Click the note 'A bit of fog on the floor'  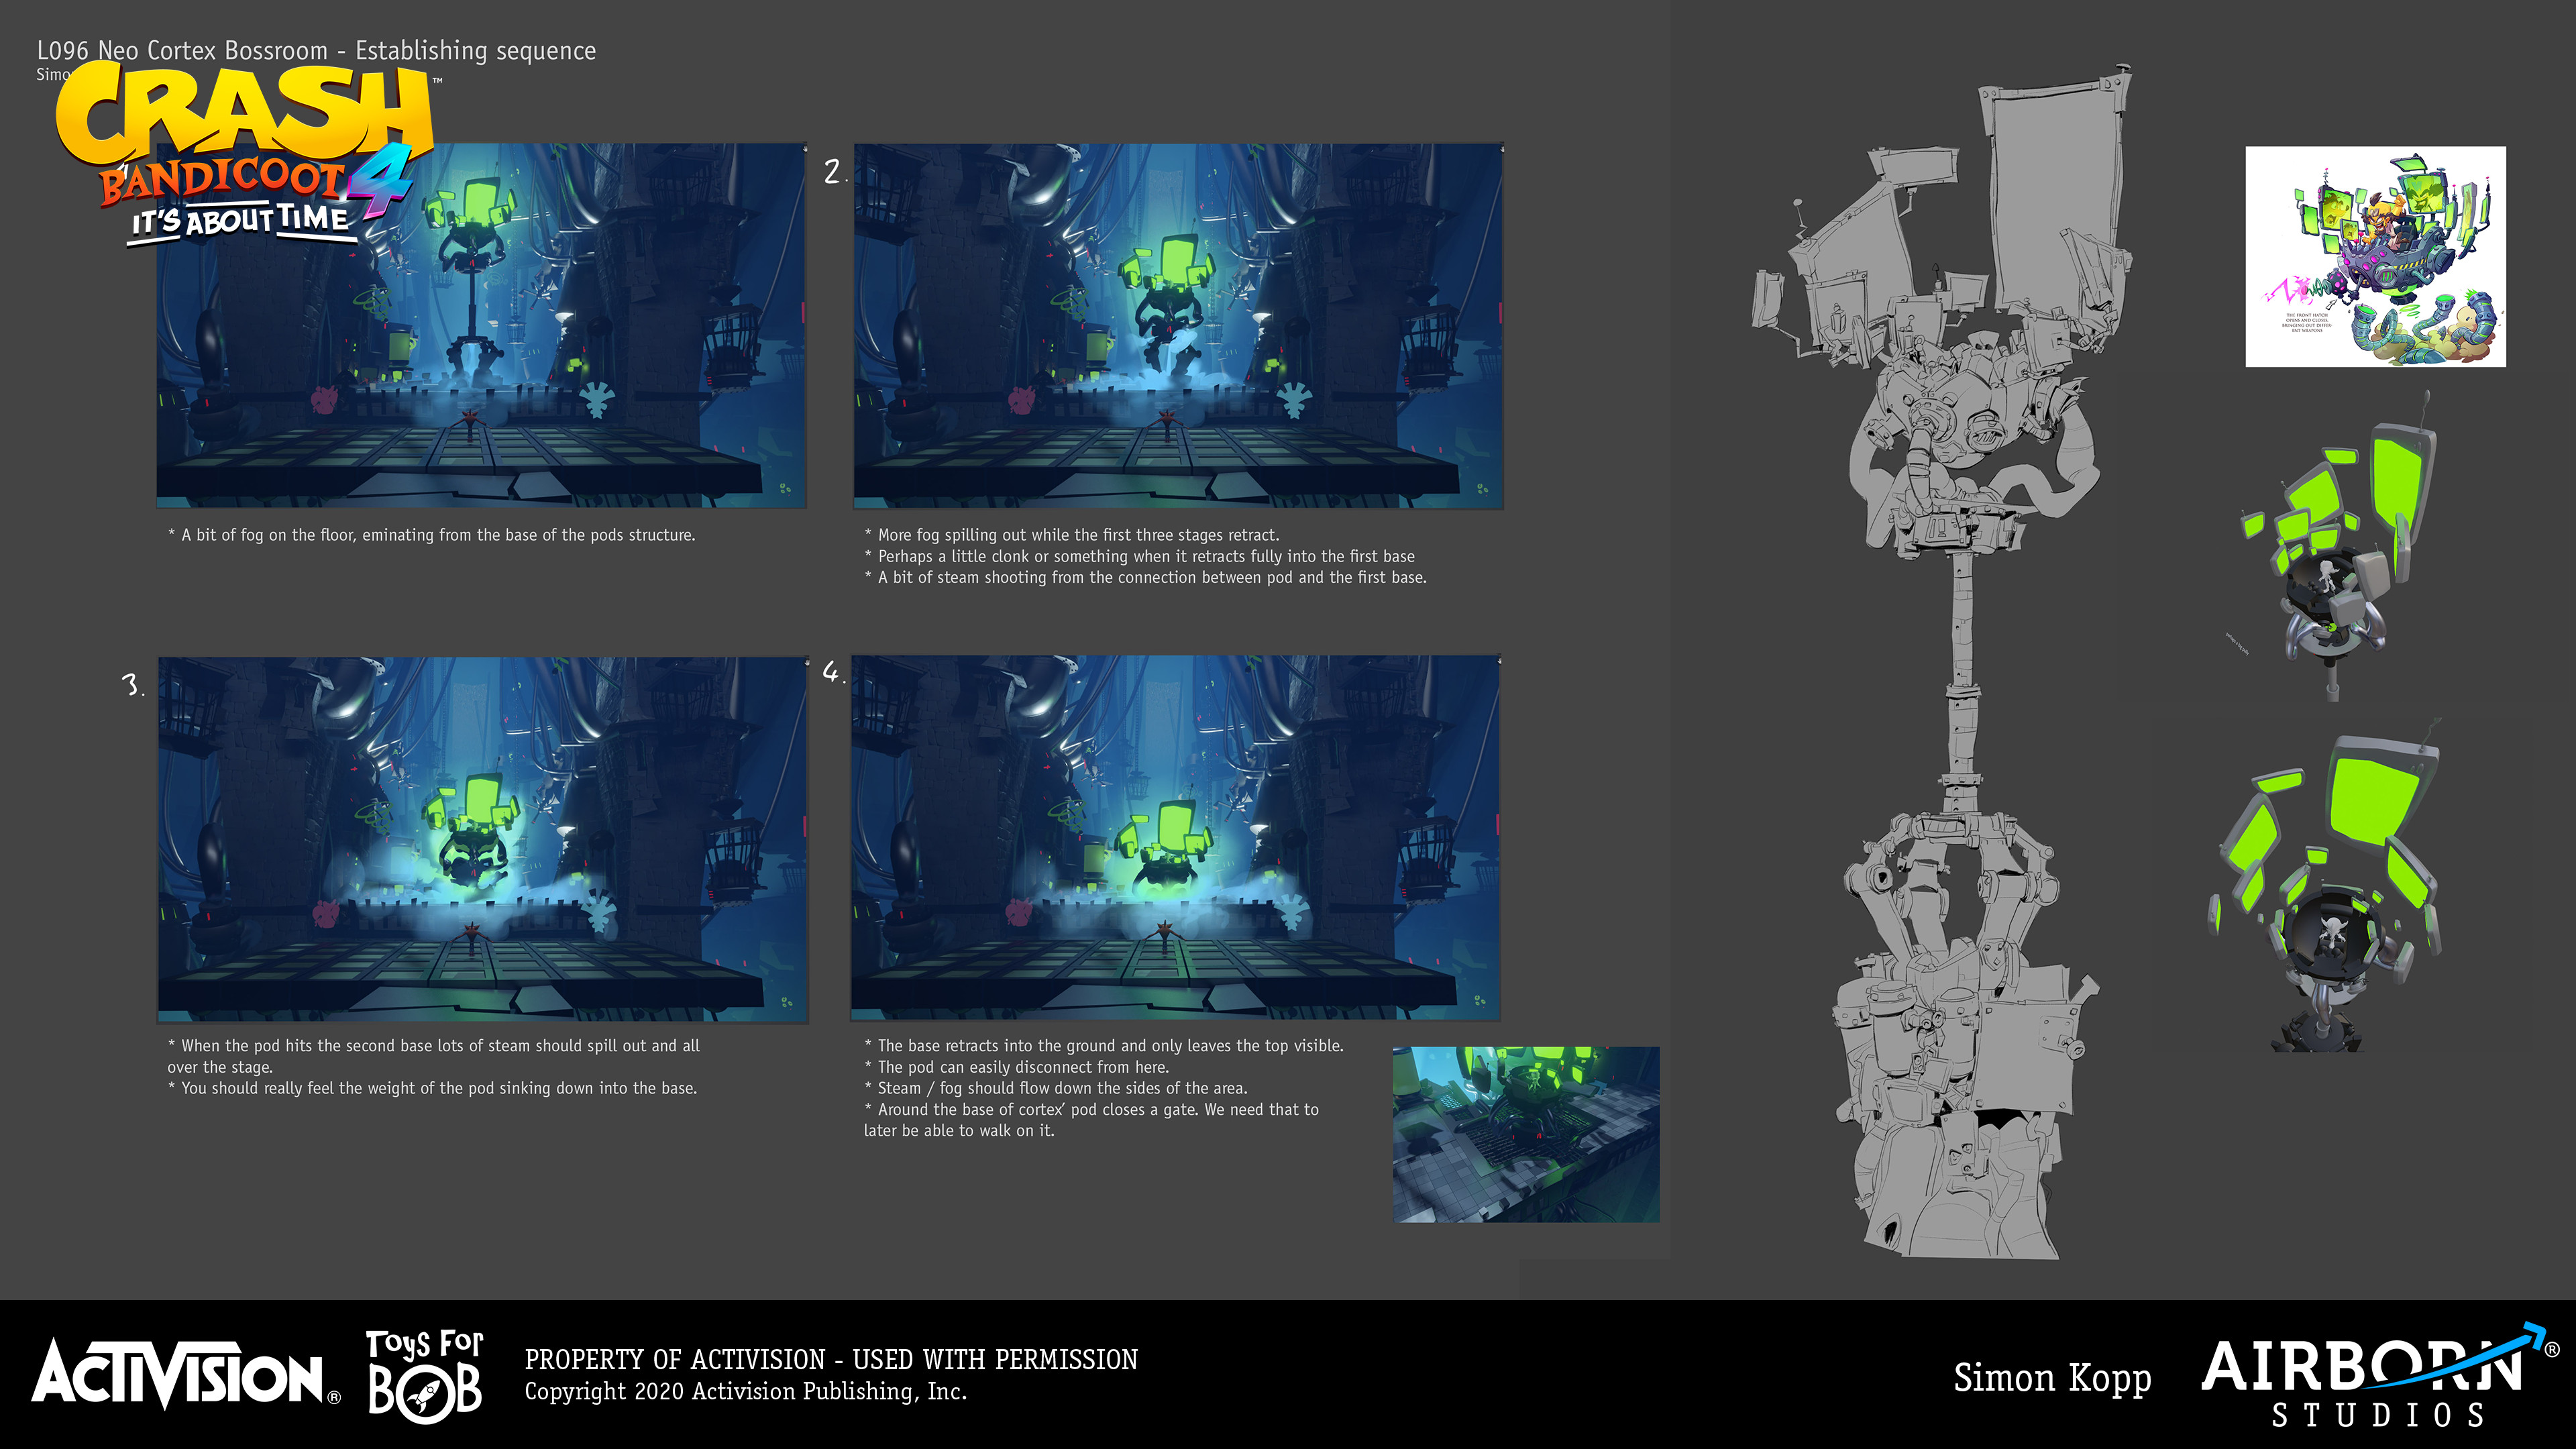[x=431, y=535]
